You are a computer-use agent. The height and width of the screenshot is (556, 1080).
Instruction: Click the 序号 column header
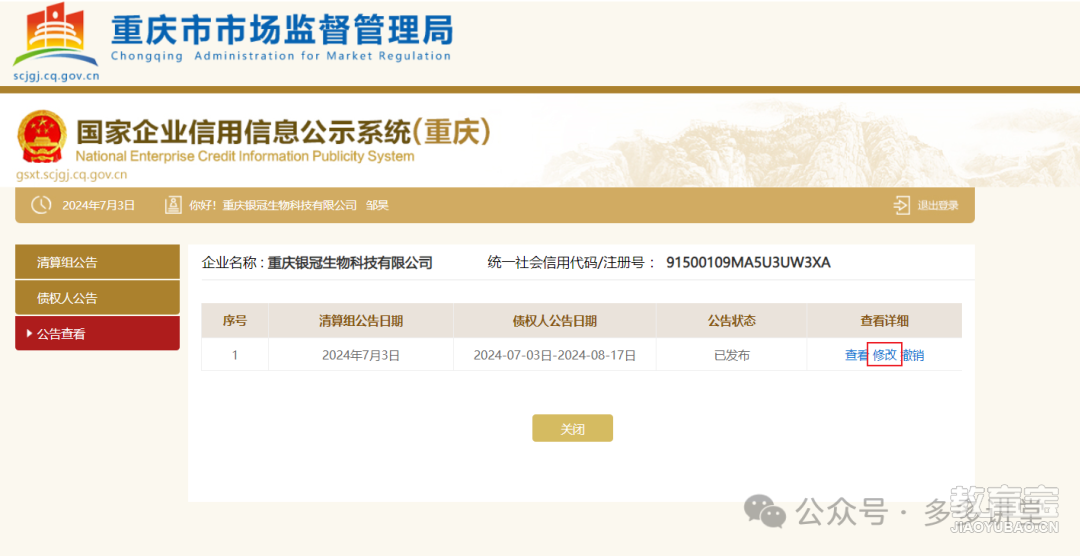click(235, 320)
